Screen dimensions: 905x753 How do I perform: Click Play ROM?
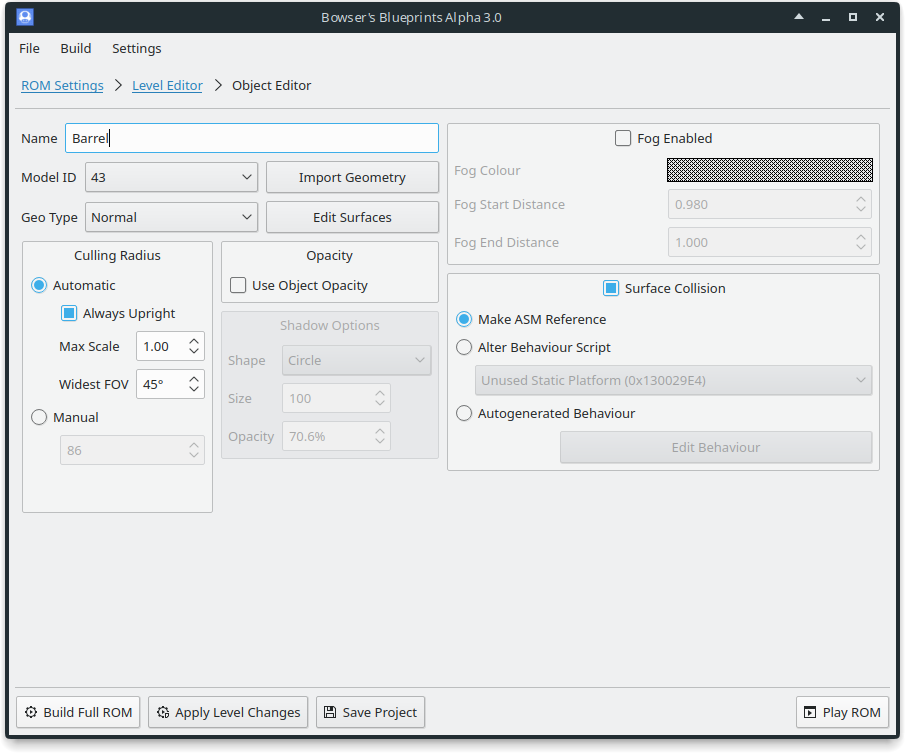842,712
